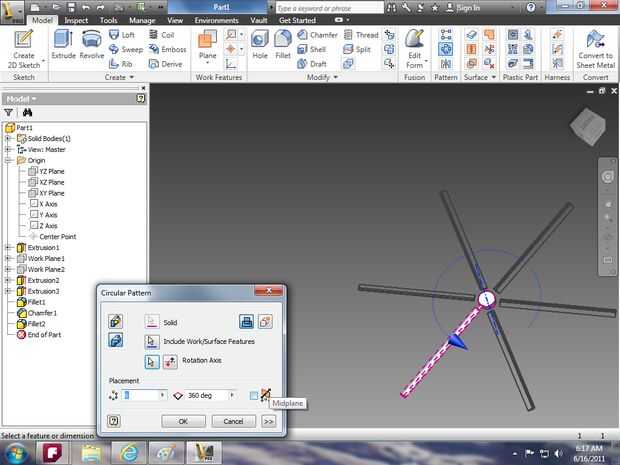Open Circular Pattern dialog help
The height and width of the screenshot is (465, 620).
pyautogui.click(x=113, y=421)
